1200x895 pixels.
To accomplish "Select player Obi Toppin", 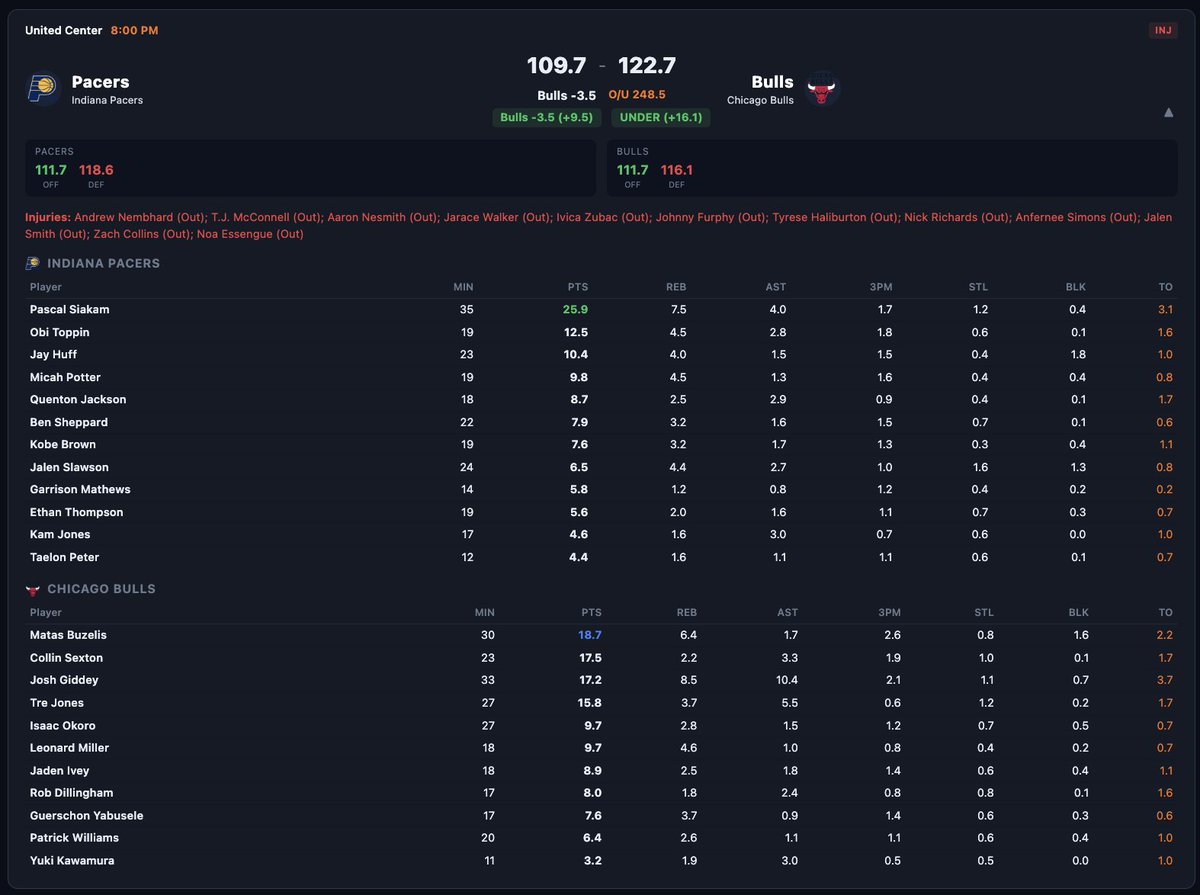I will coord(59,332).
